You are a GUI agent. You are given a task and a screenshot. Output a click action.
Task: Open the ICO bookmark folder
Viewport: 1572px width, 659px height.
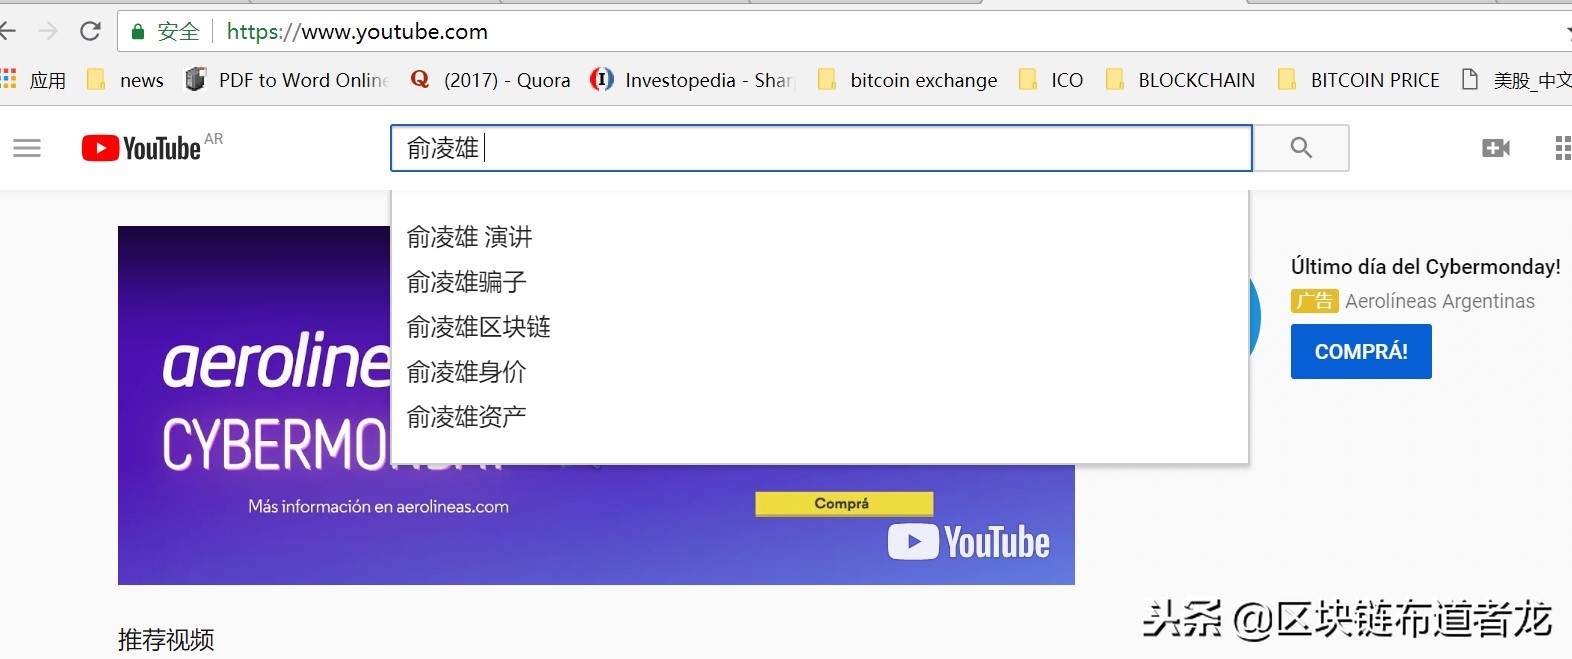point(1050,80)
